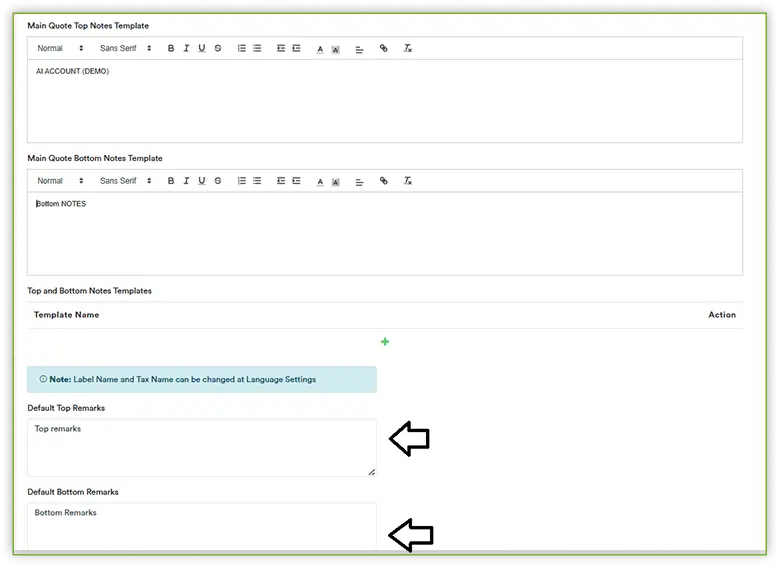Click the Action column header
Viewport: 780px width, 568px height.
coord(722,315)
